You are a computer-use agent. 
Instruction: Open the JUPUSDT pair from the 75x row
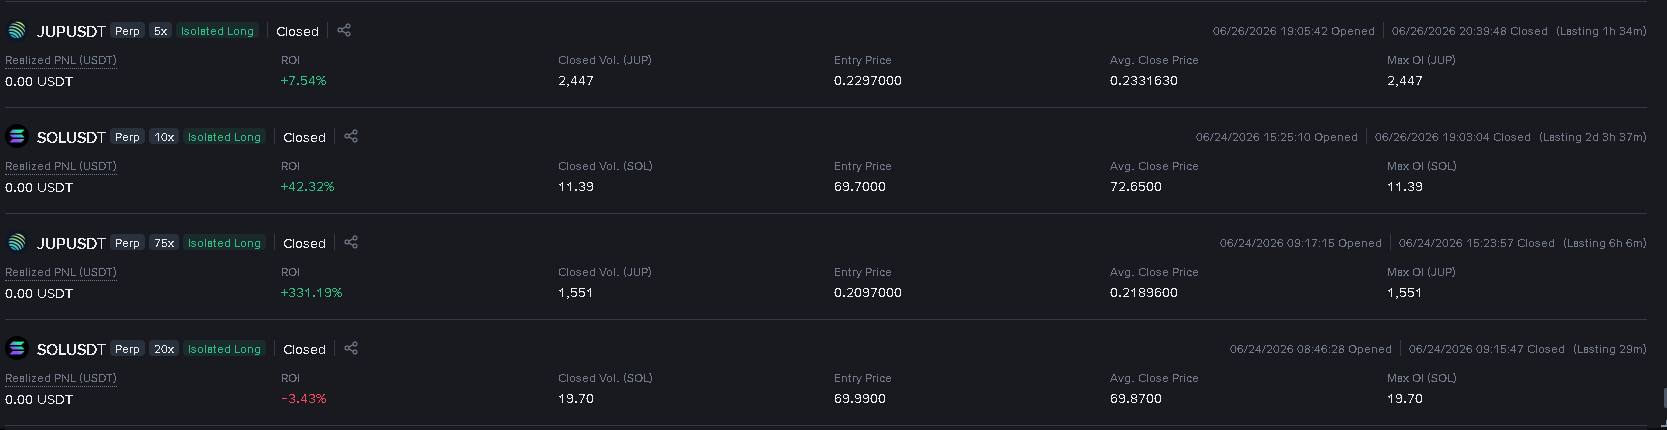71,243
